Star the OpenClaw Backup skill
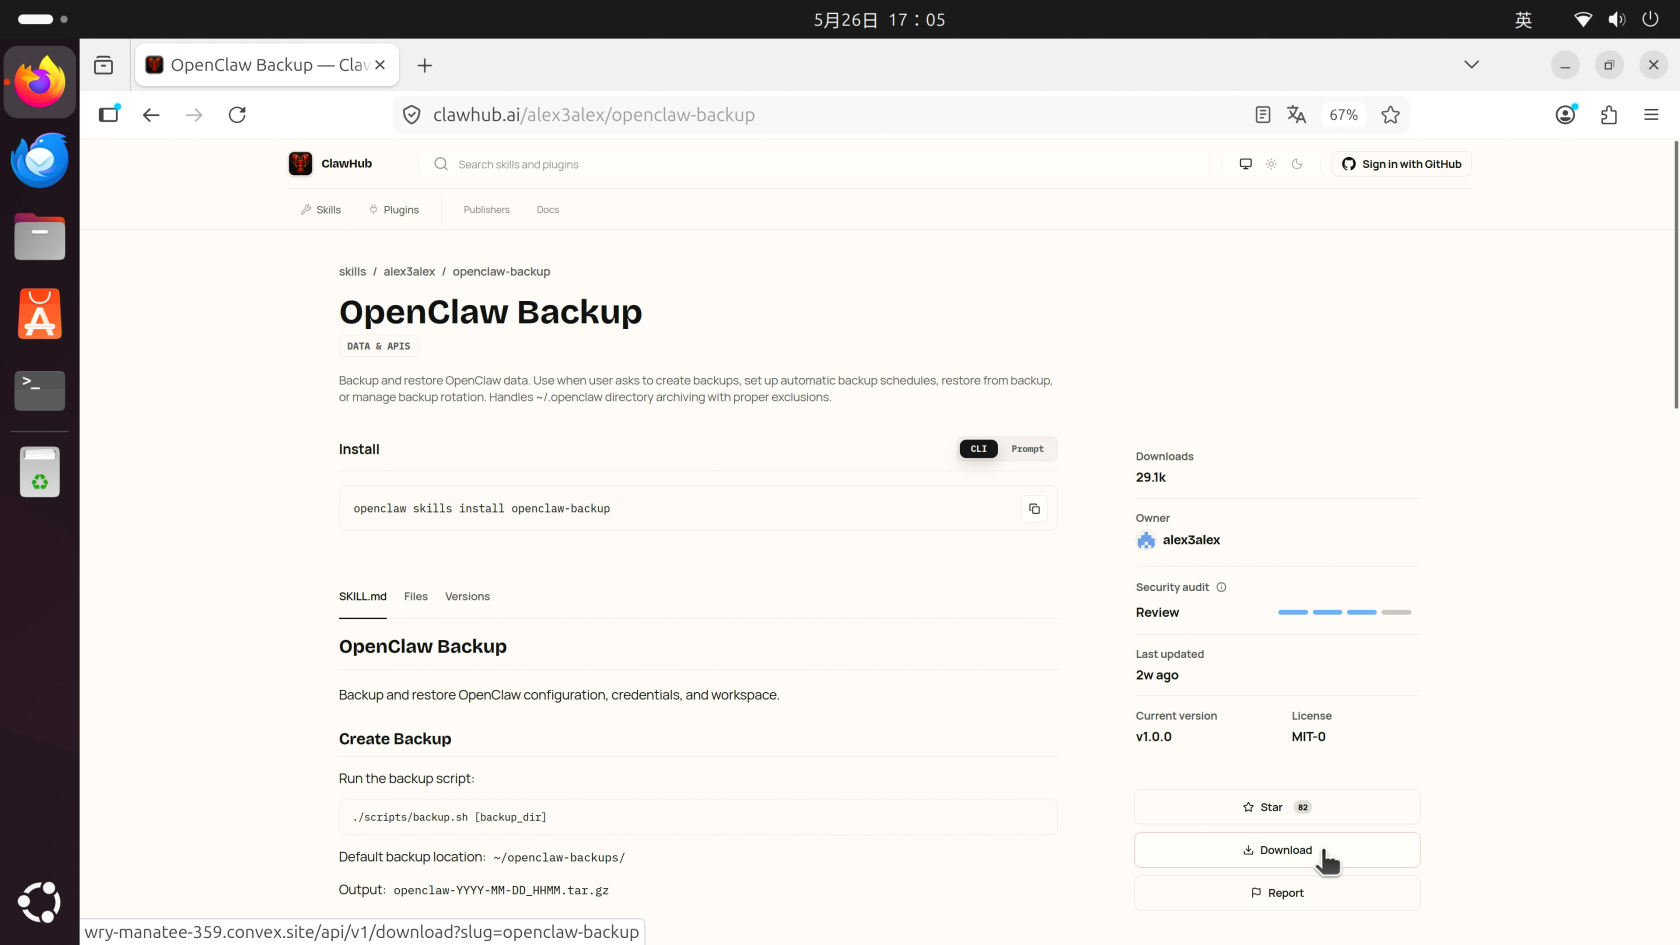The height and width of the screenshot is (945, 1680). click(x=1277, y=807)
